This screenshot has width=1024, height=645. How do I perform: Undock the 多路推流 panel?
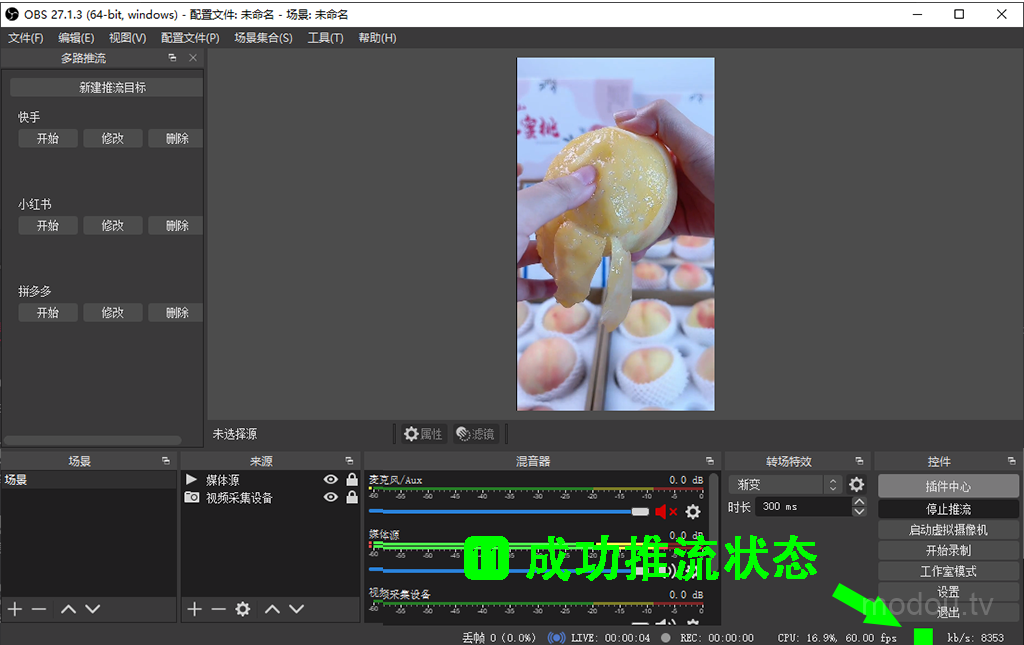pyautogui.click(x=172, y=58)
